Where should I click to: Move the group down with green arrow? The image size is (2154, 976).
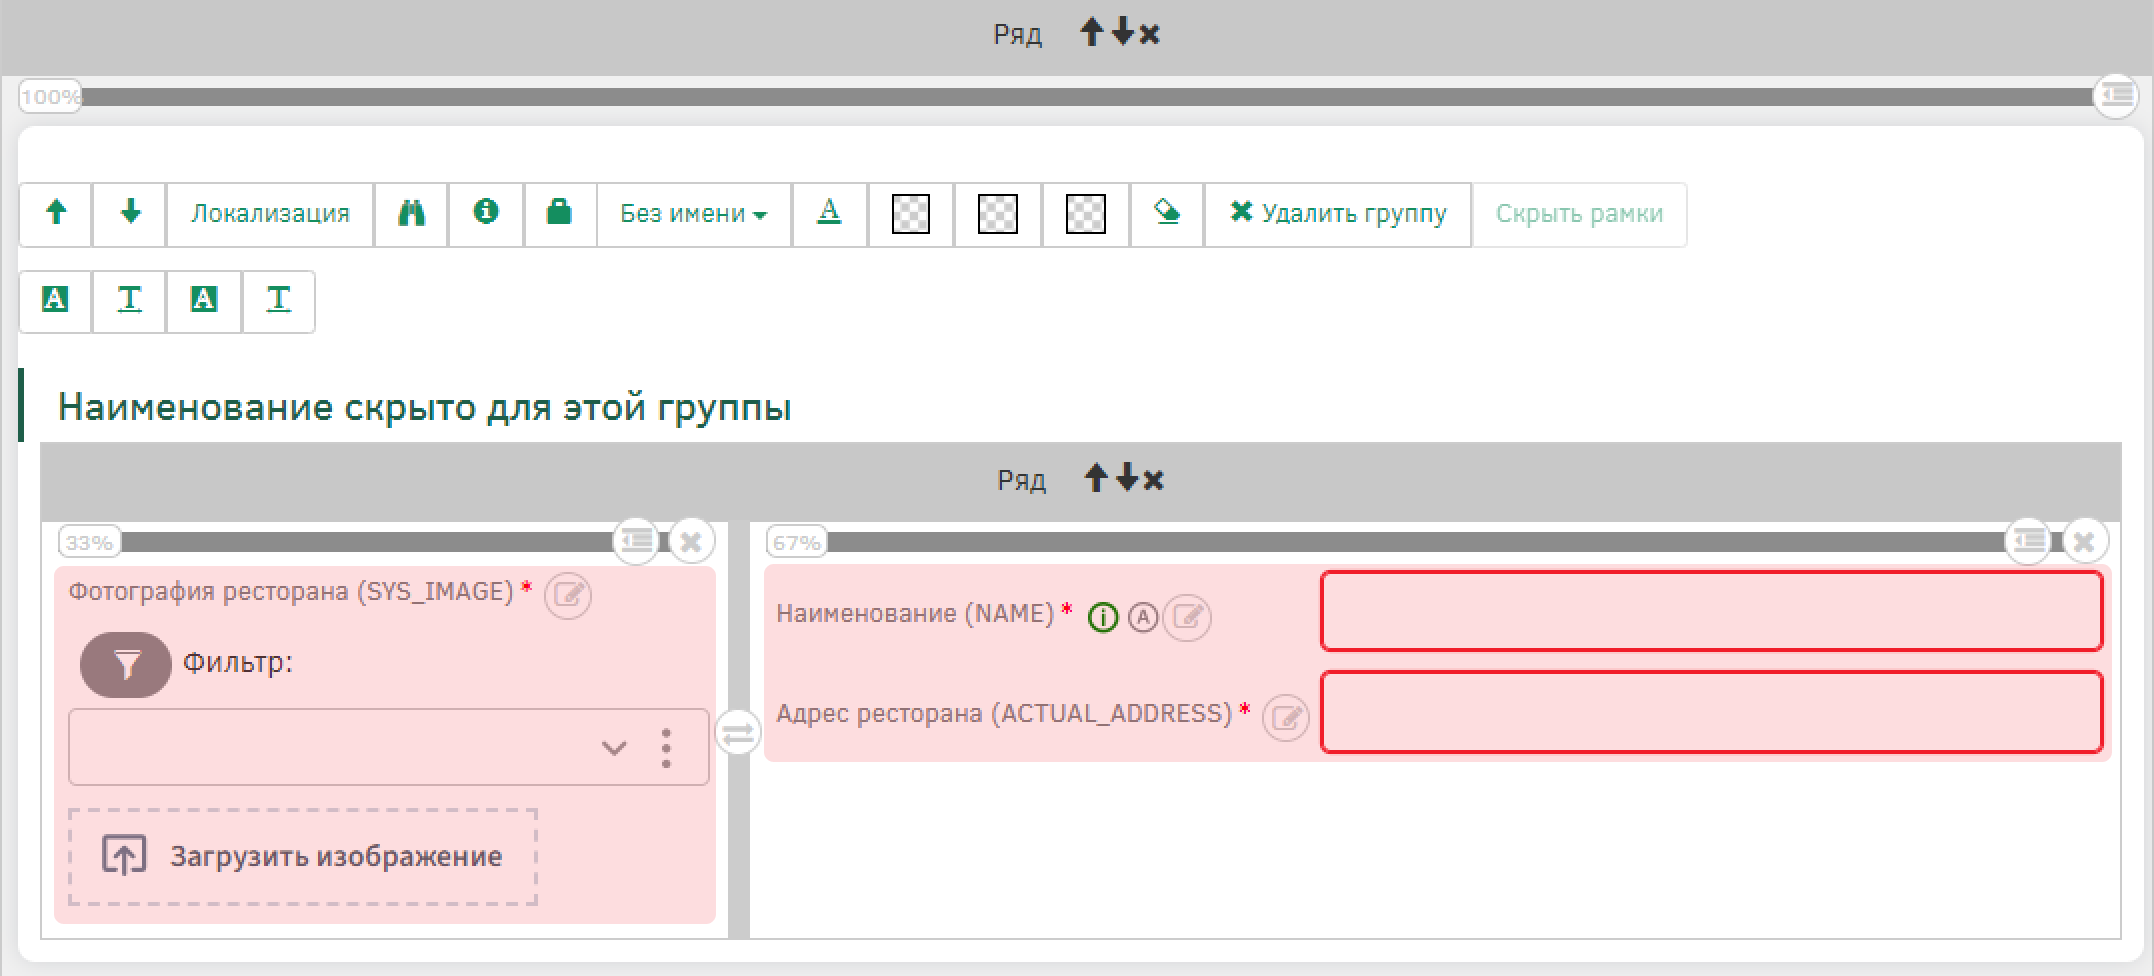[x=130, y=213]
